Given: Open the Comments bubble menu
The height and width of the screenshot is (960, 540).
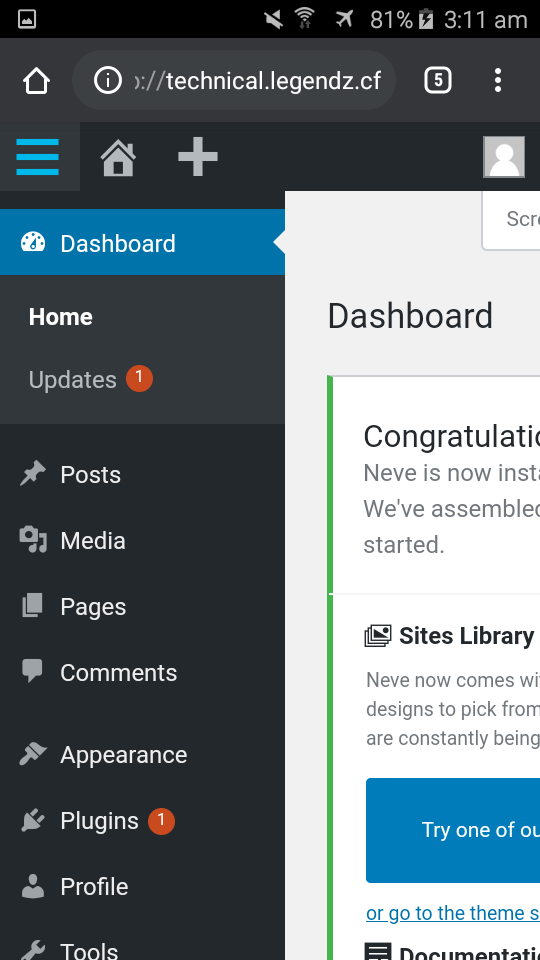Looking at the screenshot, I should 142,673.
